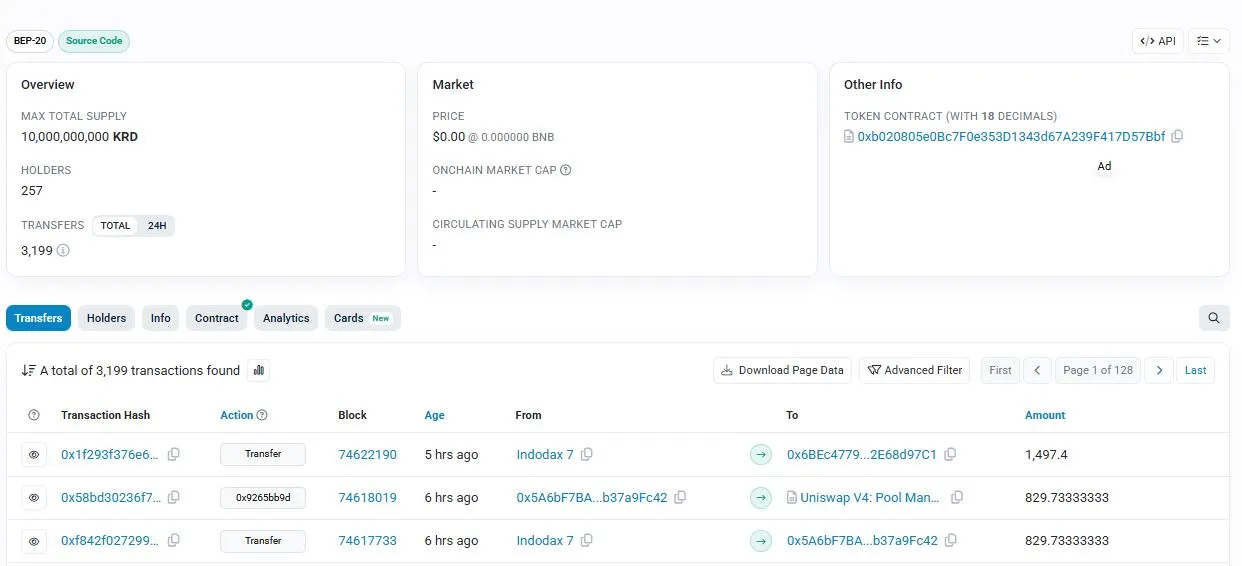Switch transfers count to TOTAL
The width and height of the screenshot is (1242, 566).
click(x=115, y=226)
